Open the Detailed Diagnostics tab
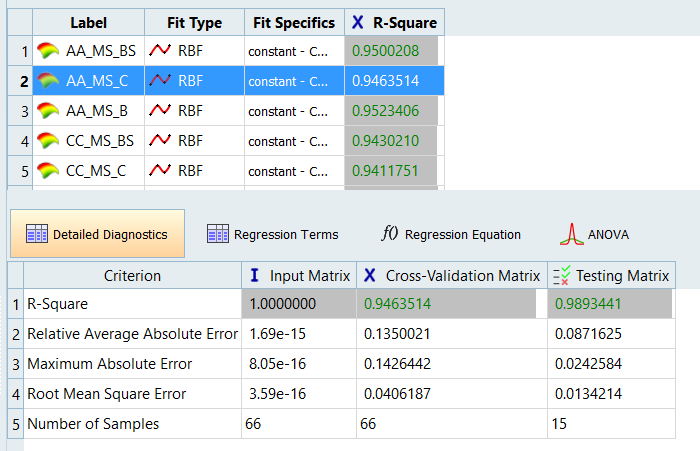Screen dimensions: 700x451 tap(97, 234)
